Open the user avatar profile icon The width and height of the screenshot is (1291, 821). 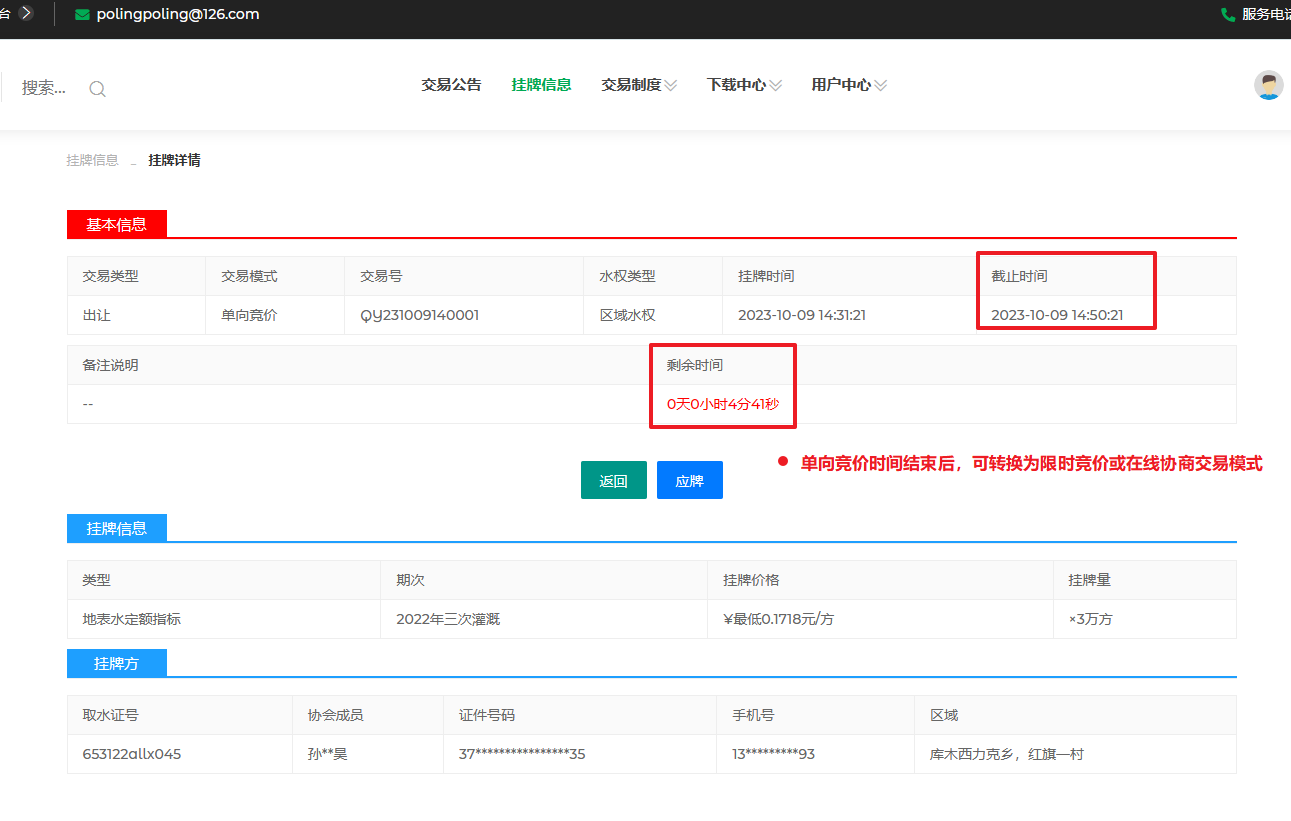1268,86
